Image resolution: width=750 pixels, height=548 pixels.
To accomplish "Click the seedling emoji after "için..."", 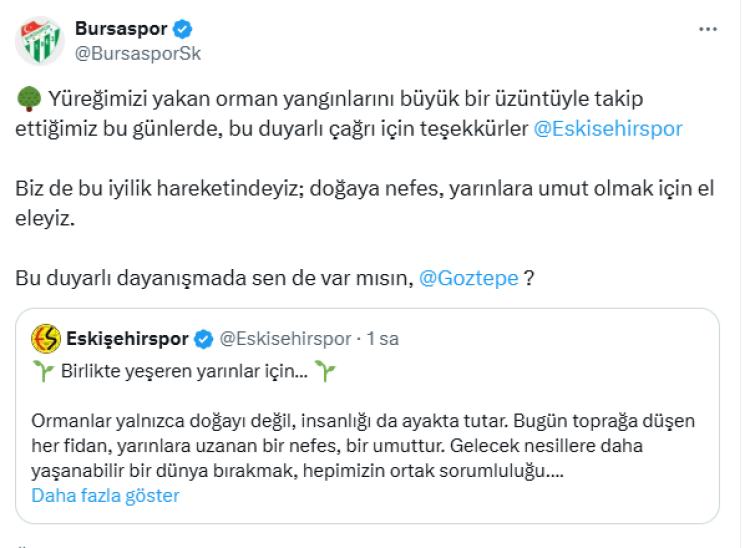I will pos(324,373).
